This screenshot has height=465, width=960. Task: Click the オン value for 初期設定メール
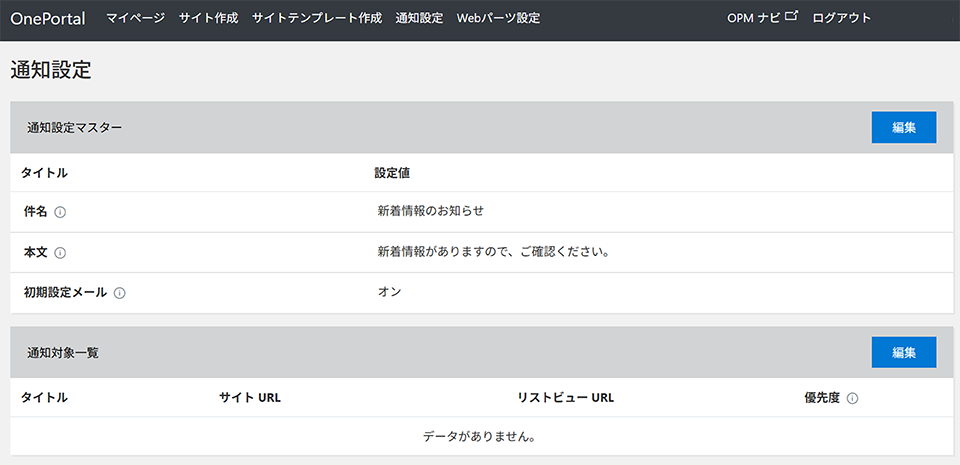click(389, 292)
